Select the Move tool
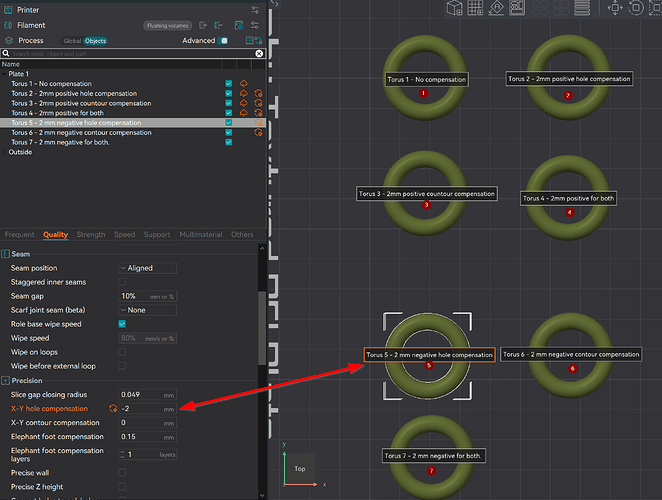662x500 pixels. [x=615, y=8]
